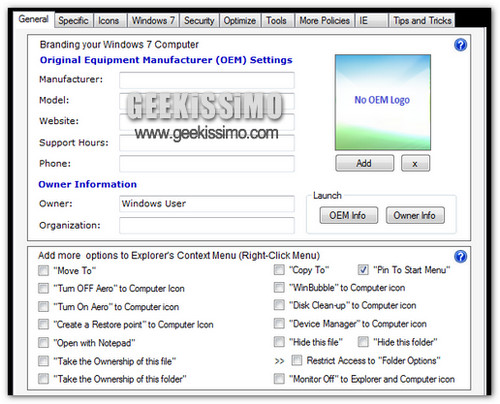Click the No OEM Logo preview image

[x=383, y=102]
